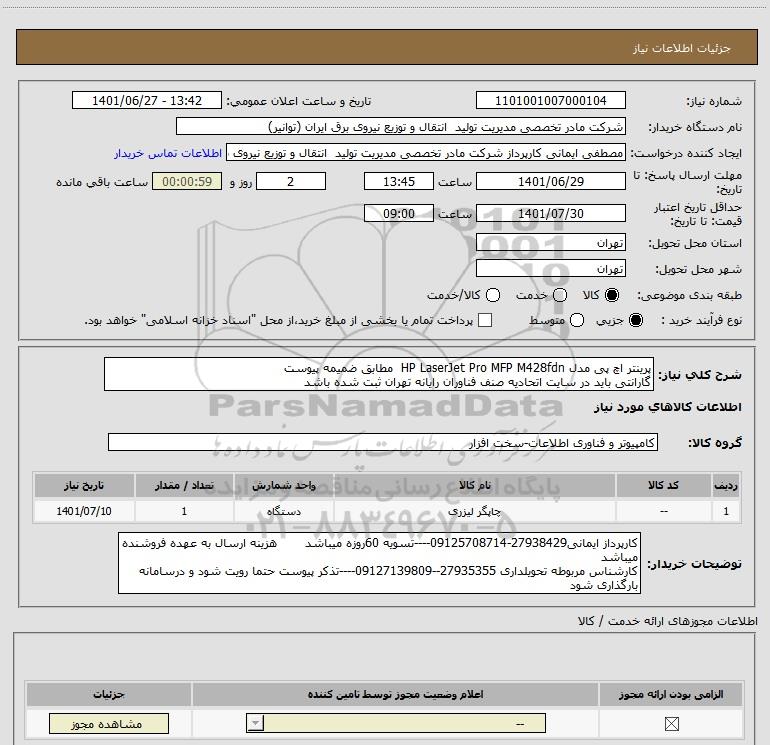
Task: Select the کالا radio button
Action: click(612, 295)
